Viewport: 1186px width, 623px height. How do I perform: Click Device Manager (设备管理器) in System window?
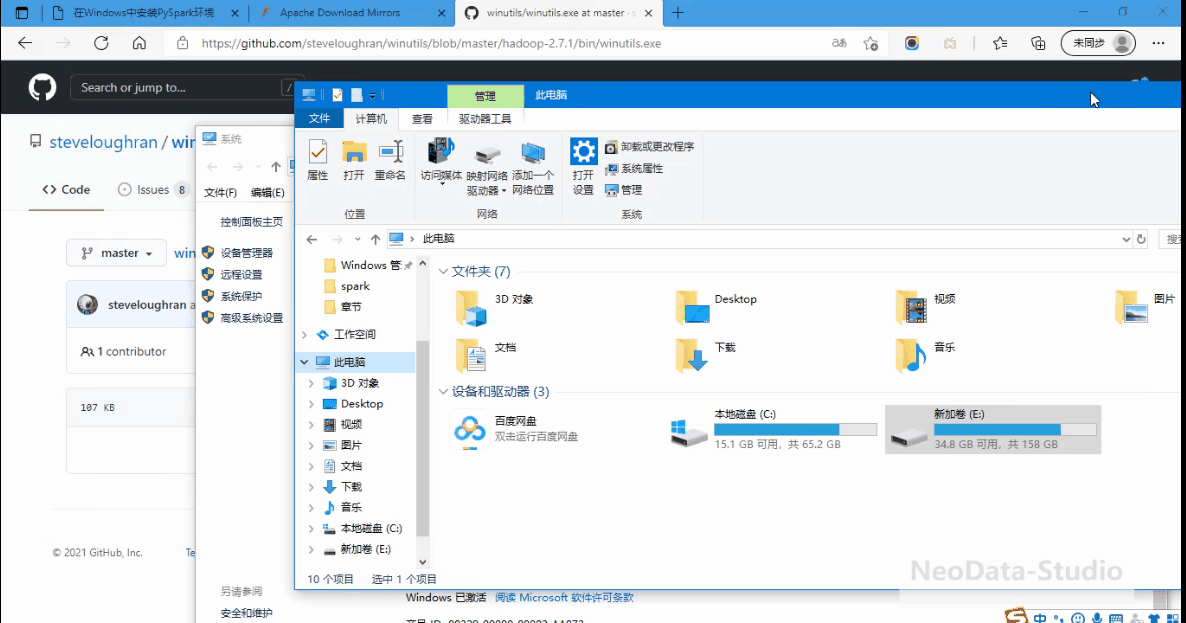(x=246, y=253)
